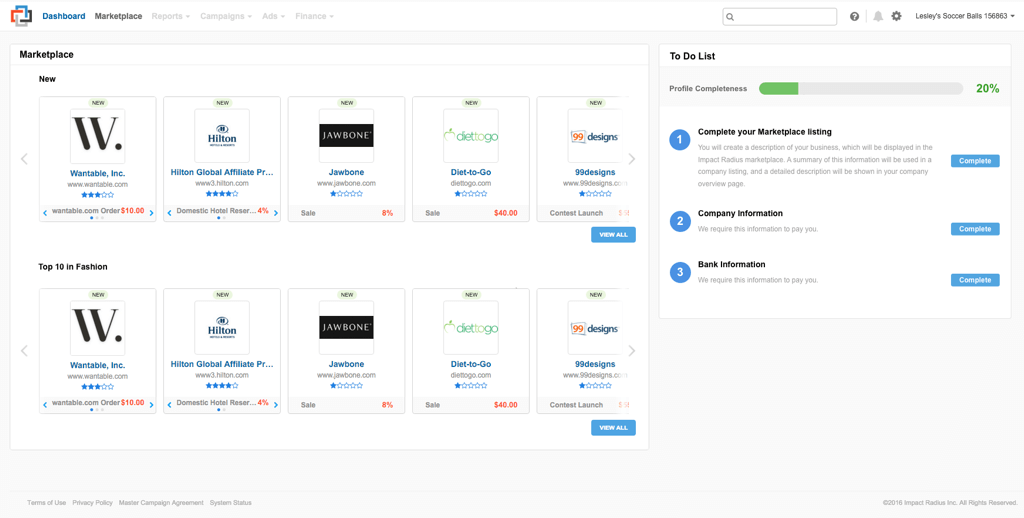Open the notifications bell icon
The height and width of the screenshot is (518, 1024).
click(x=878, y=16)
